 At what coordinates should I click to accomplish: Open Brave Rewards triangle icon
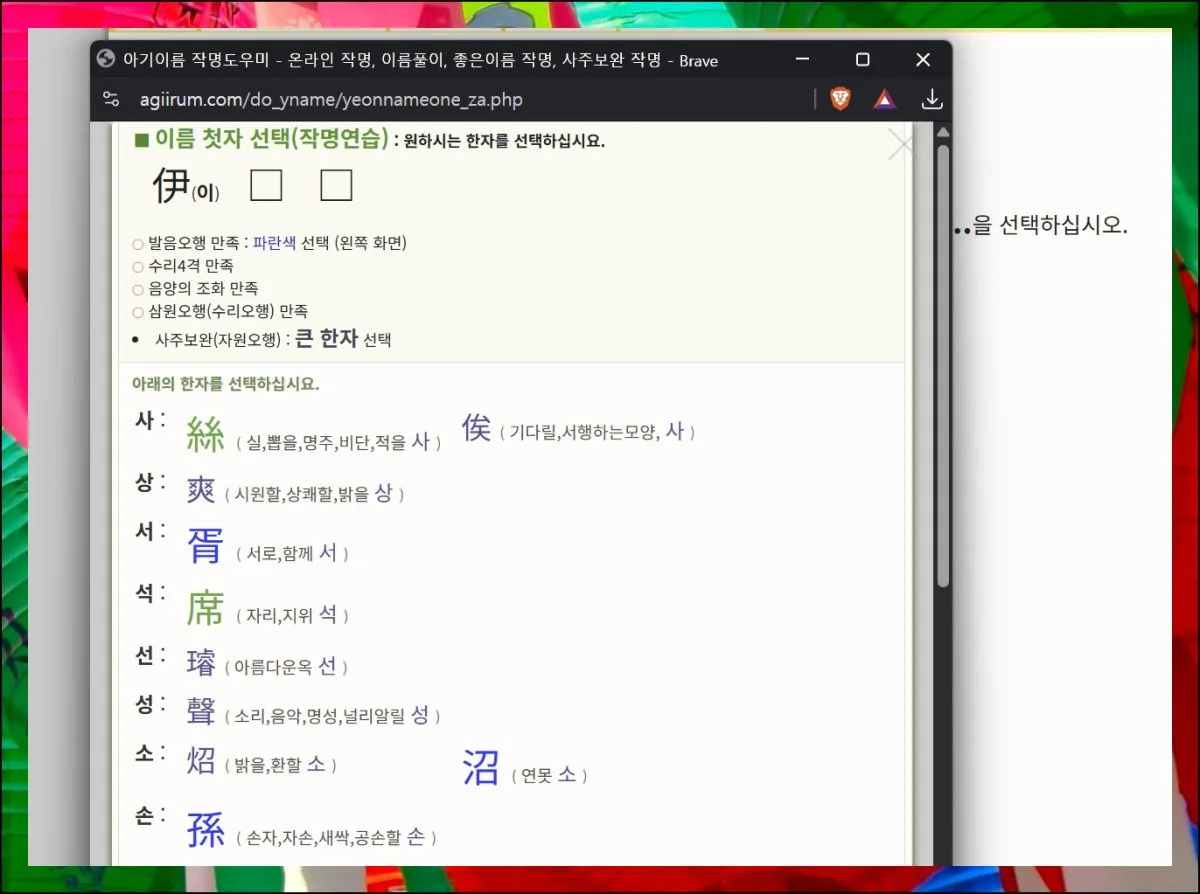tap(884, 99)
